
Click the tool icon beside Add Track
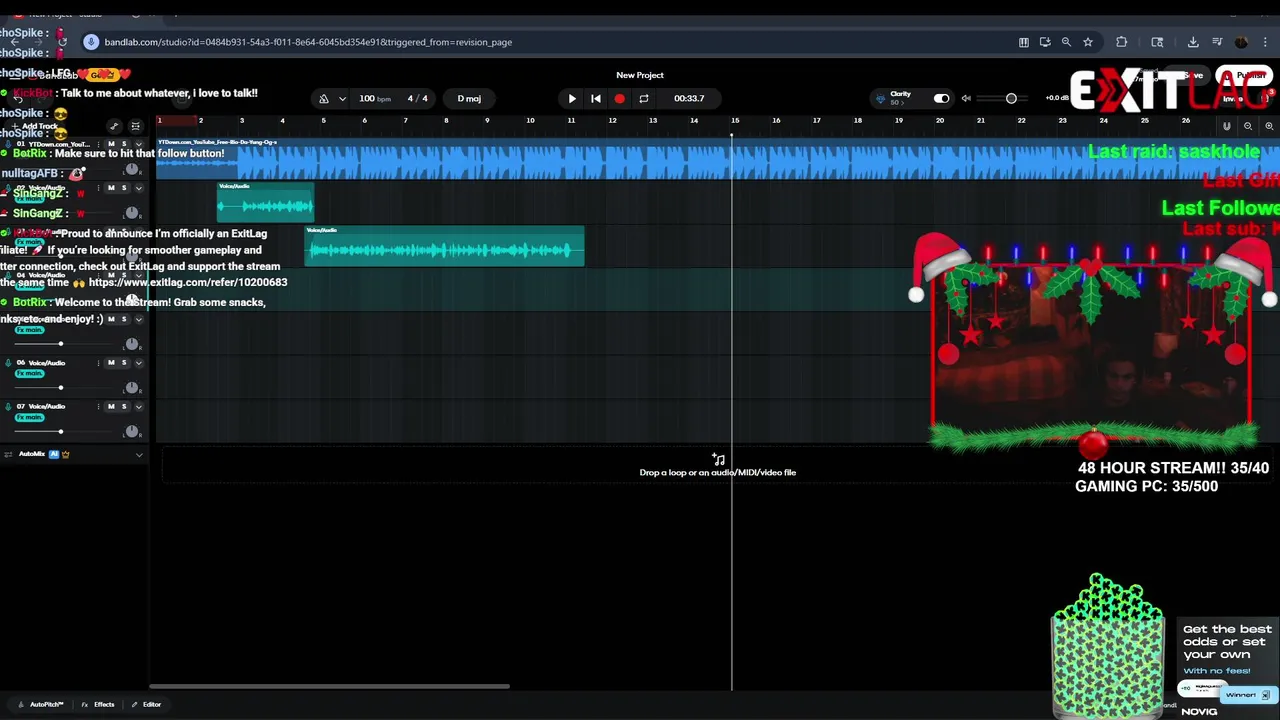[114, 126]
